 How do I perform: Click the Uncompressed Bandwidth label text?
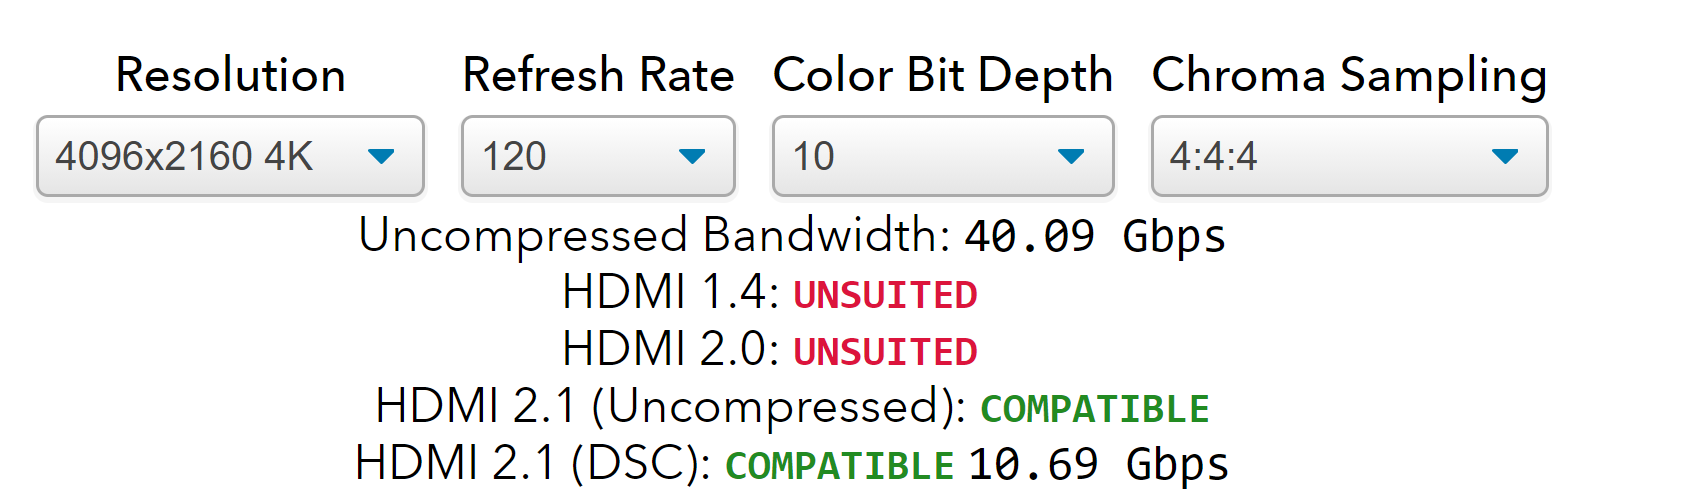[x=654, y=236]
